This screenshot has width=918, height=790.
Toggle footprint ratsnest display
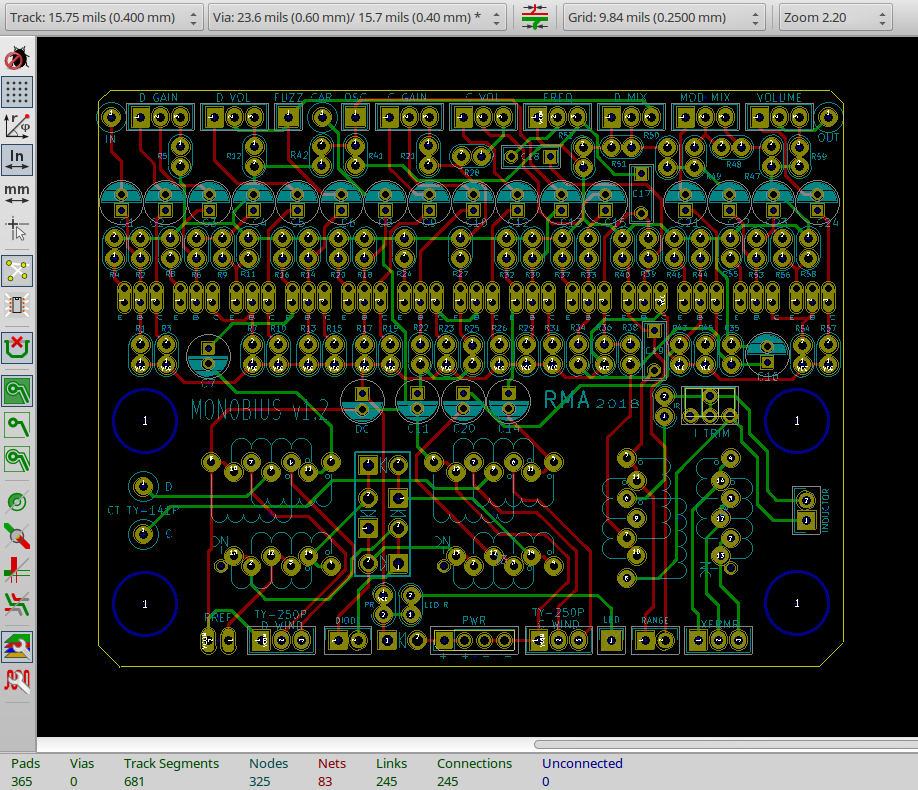tap(17, 305)
